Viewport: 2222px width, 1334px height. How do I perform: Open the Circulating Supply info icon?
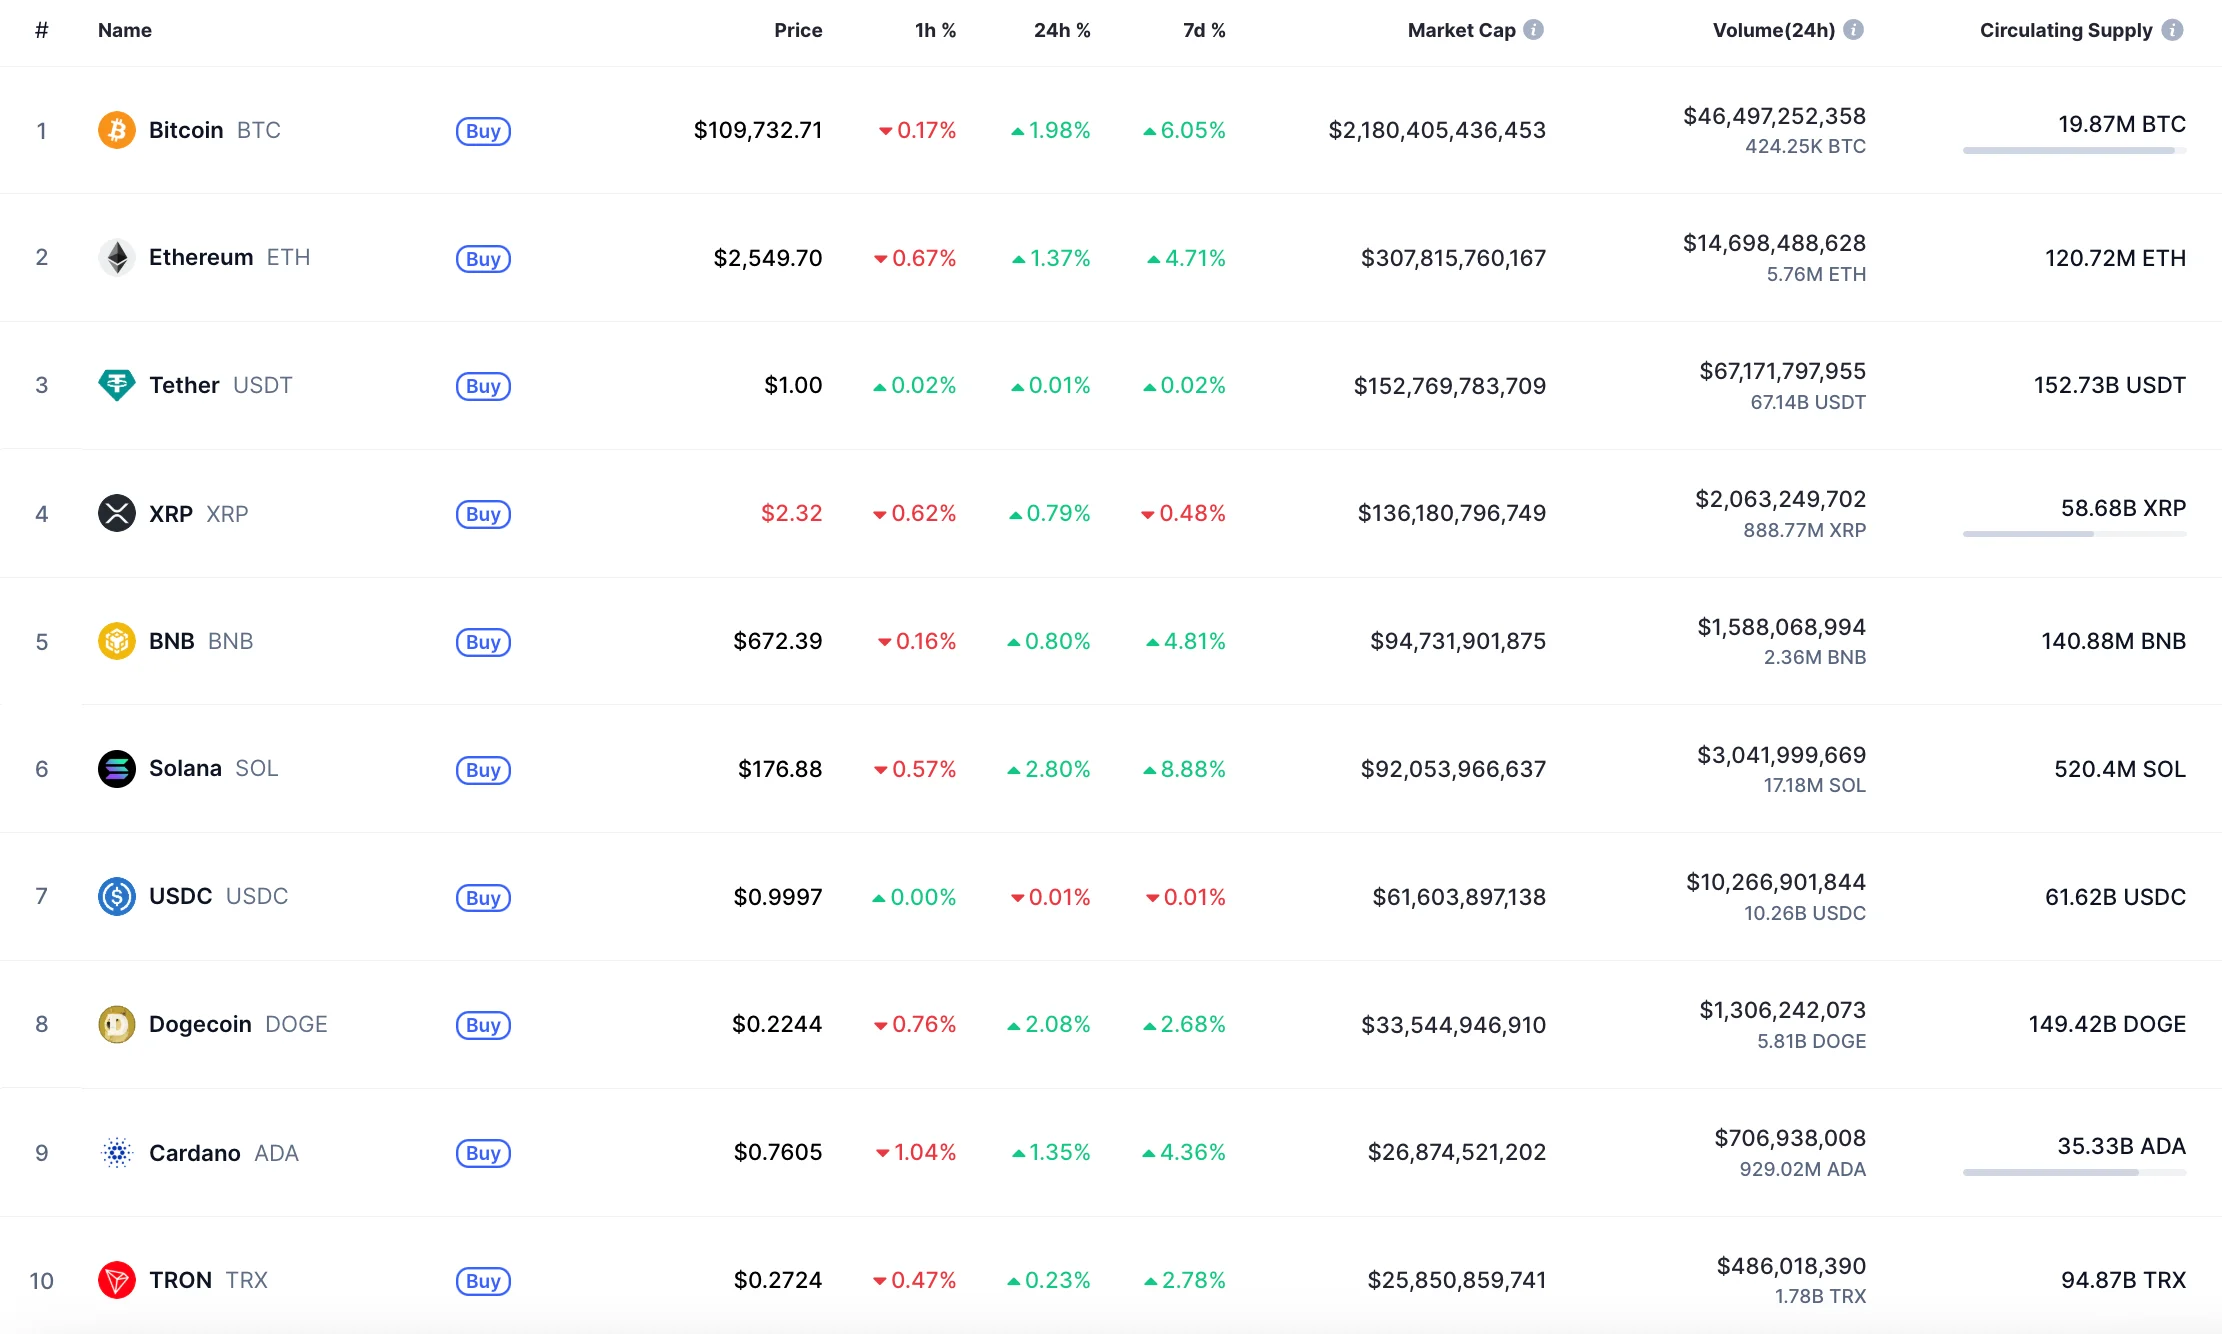(x=2172, y=30)
